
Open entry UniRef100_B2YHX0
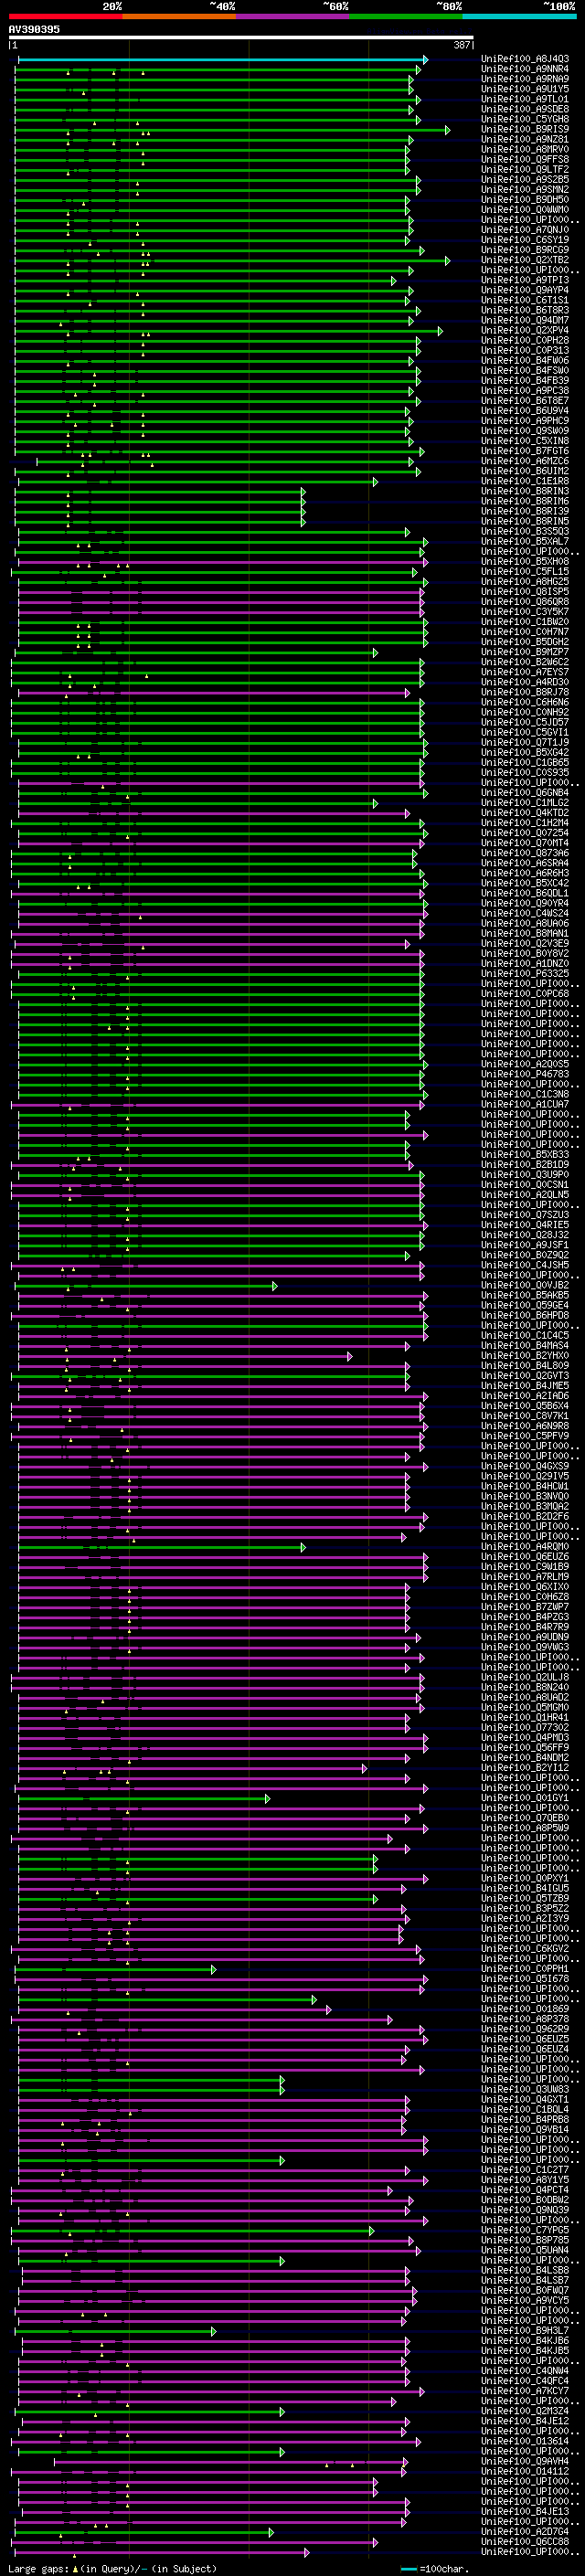pos(525,1355)
